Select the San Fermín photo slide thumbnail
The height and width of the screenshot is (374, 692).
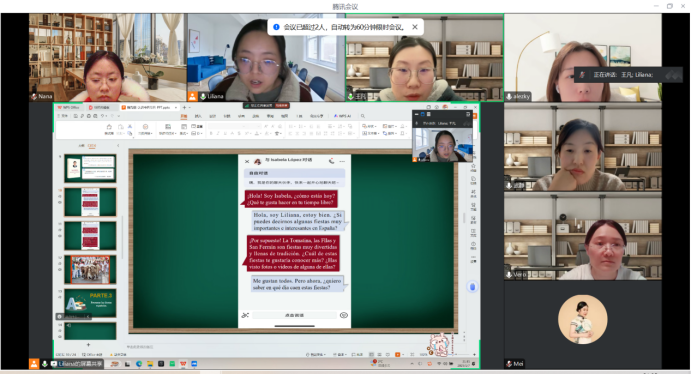click(x=90, y=269)
